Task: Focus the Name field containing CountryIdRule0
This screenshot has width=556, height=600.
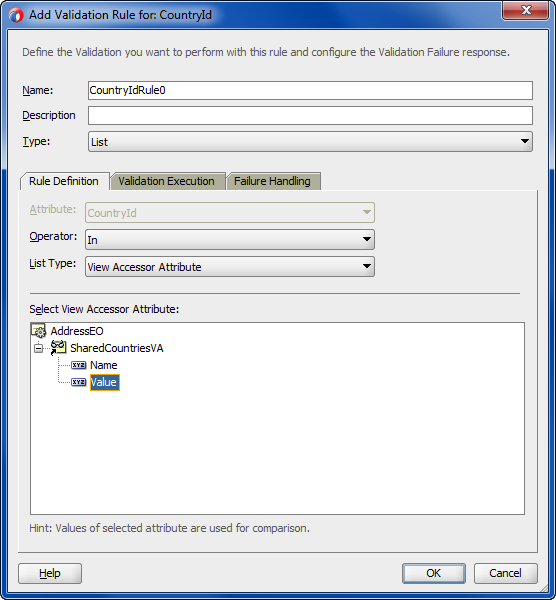Action: [x=310, y=90]
